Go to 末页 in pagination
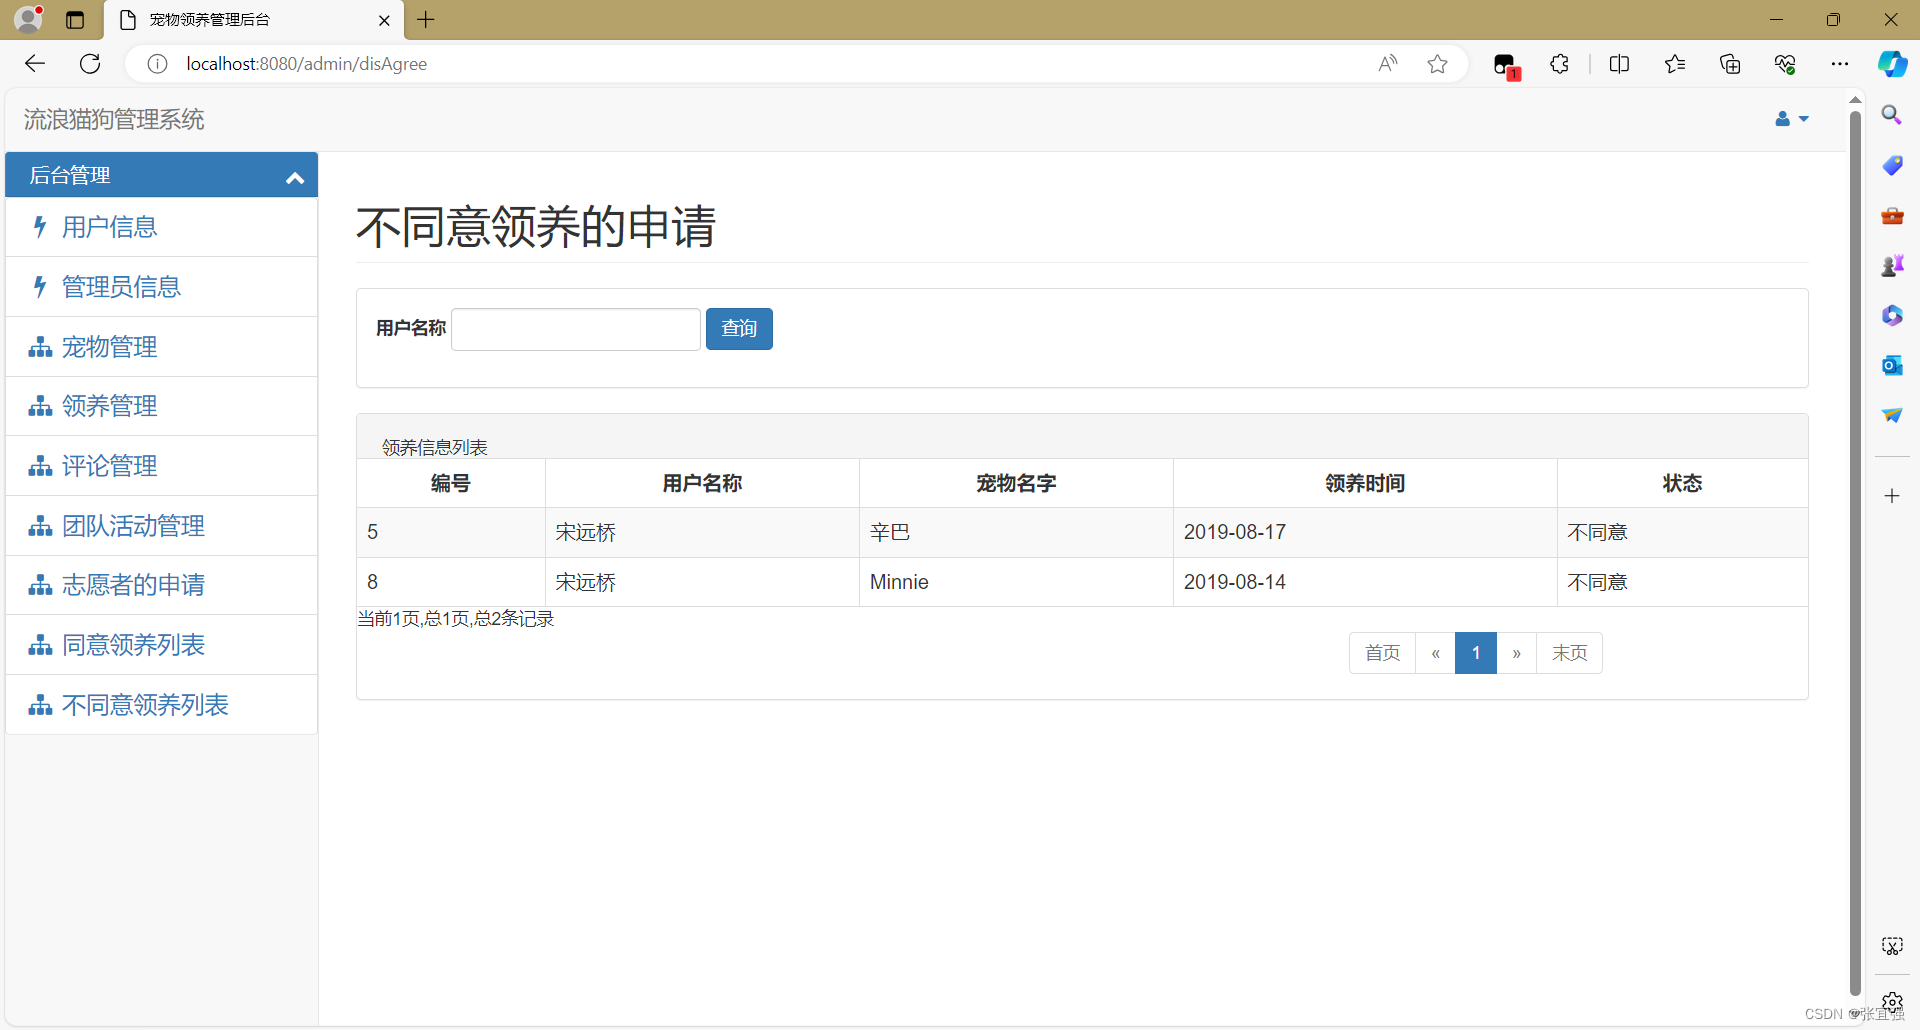1920x1030 pixels. click(x=1568, y=652)
